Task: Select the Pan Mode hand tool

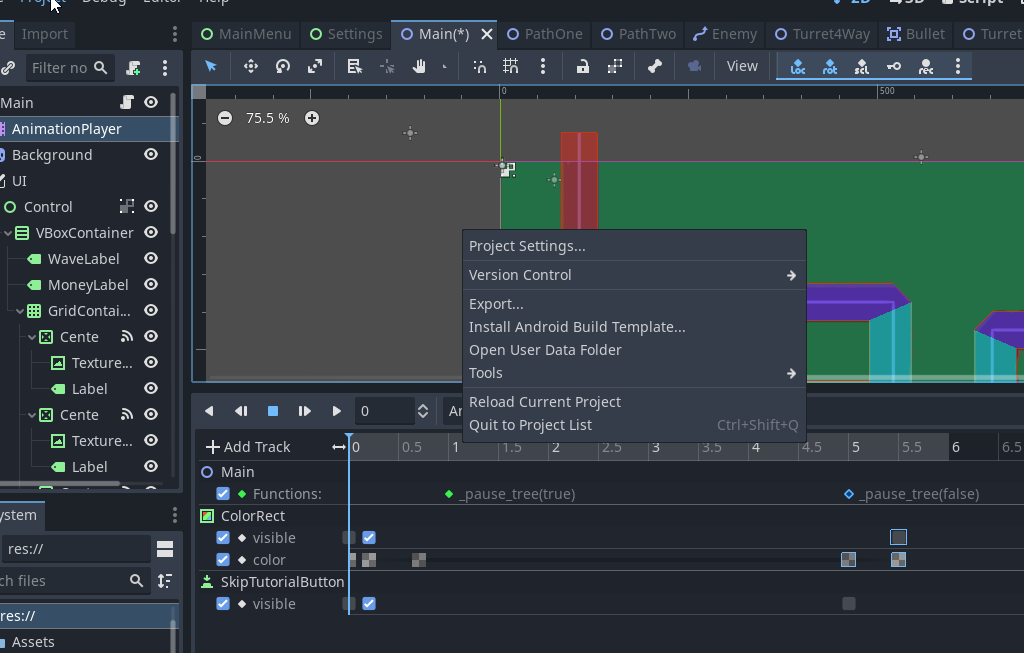Action: click(x=419, y=66)
